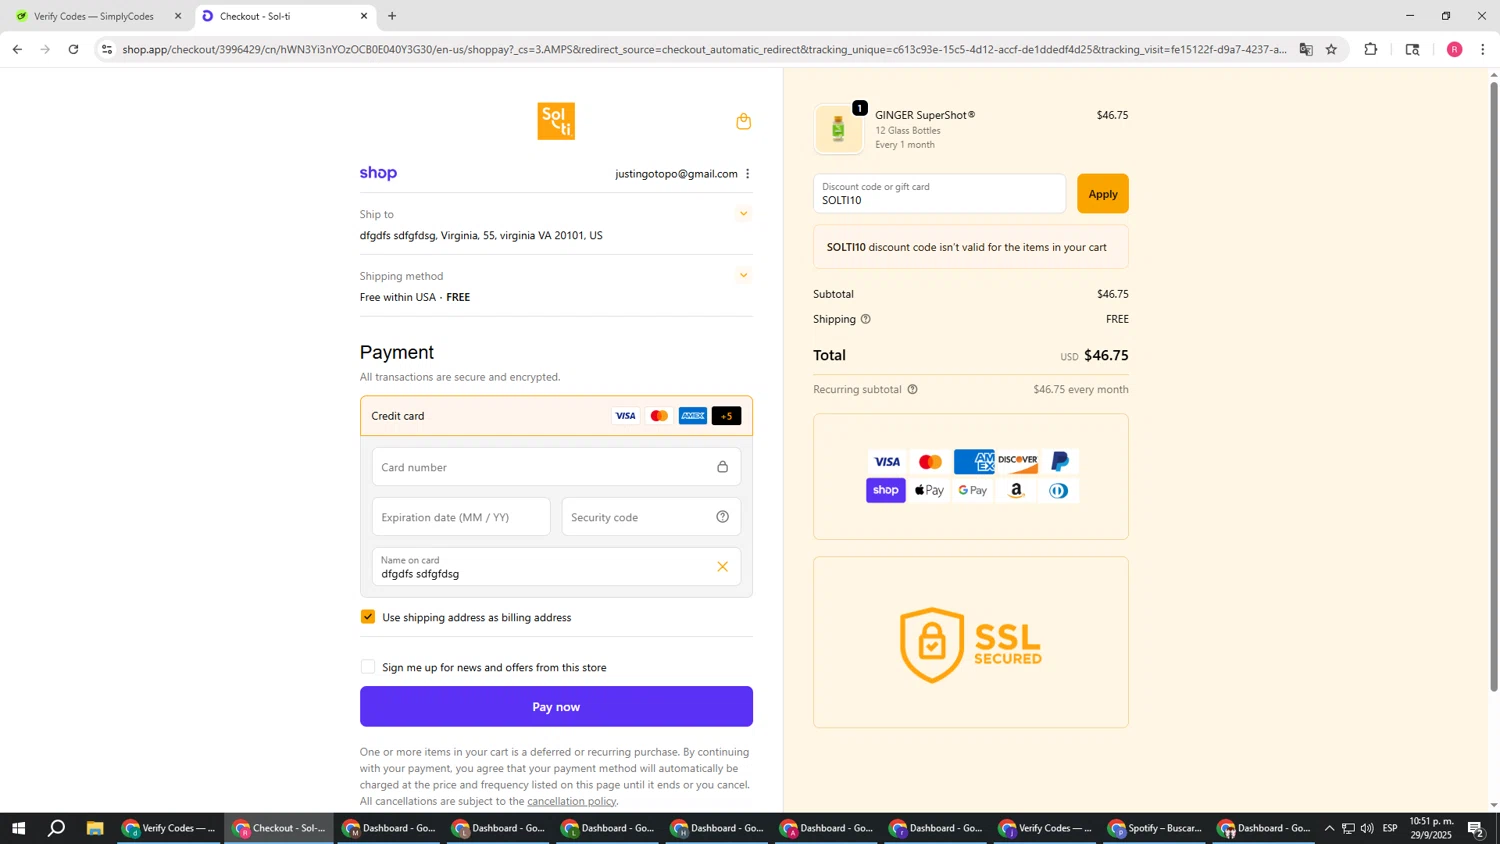The width and height of the screenshot is (1500, 844).
Task: Open Windows taskbar search
Action: tap(57, 828)
